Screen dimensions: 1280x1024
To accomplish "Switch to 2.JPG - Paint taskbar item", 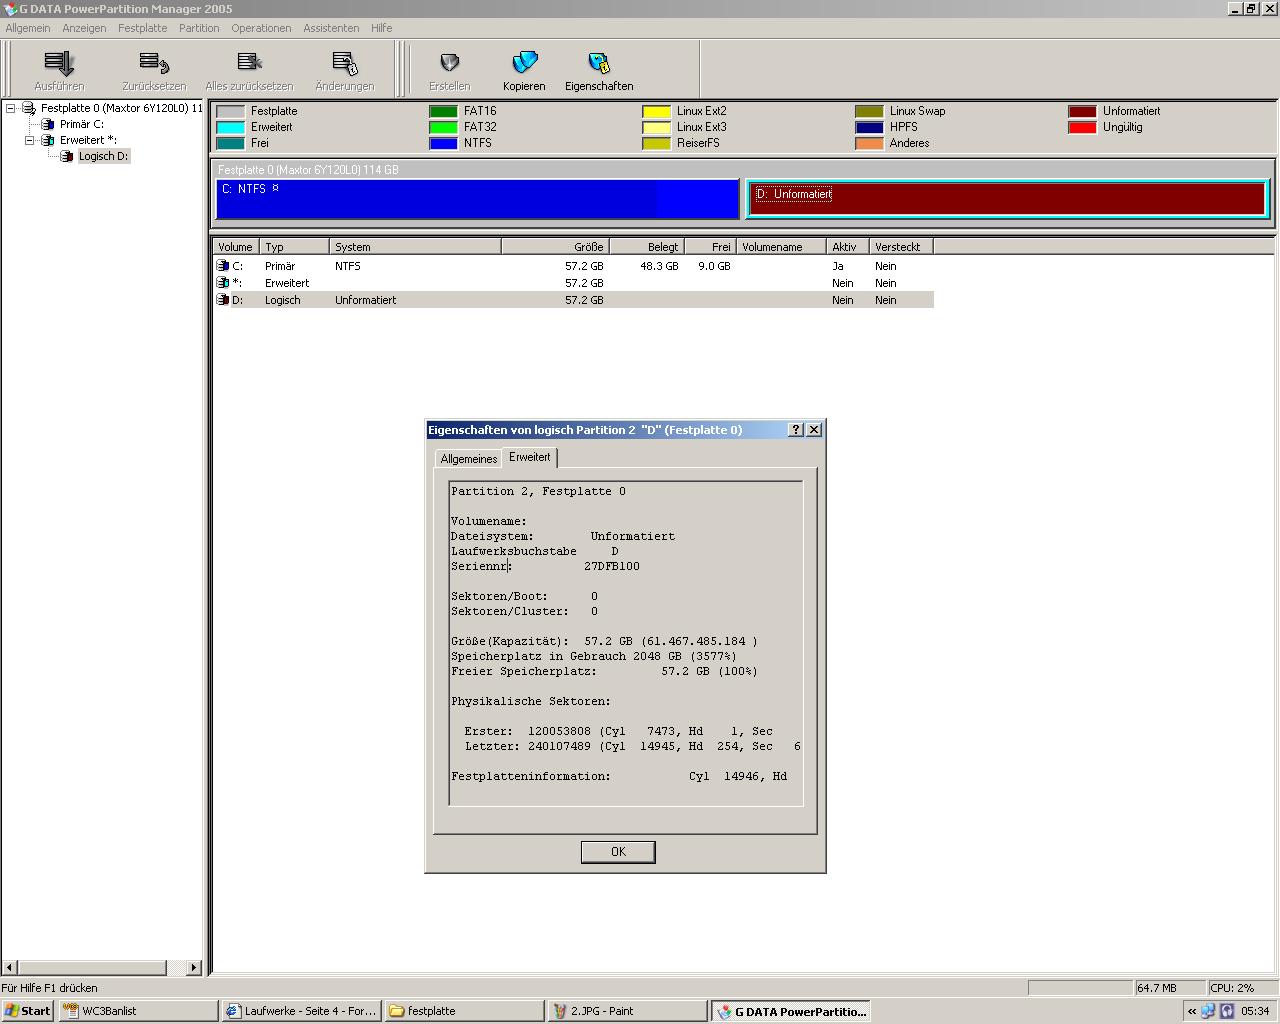I will coord(628,1011).
